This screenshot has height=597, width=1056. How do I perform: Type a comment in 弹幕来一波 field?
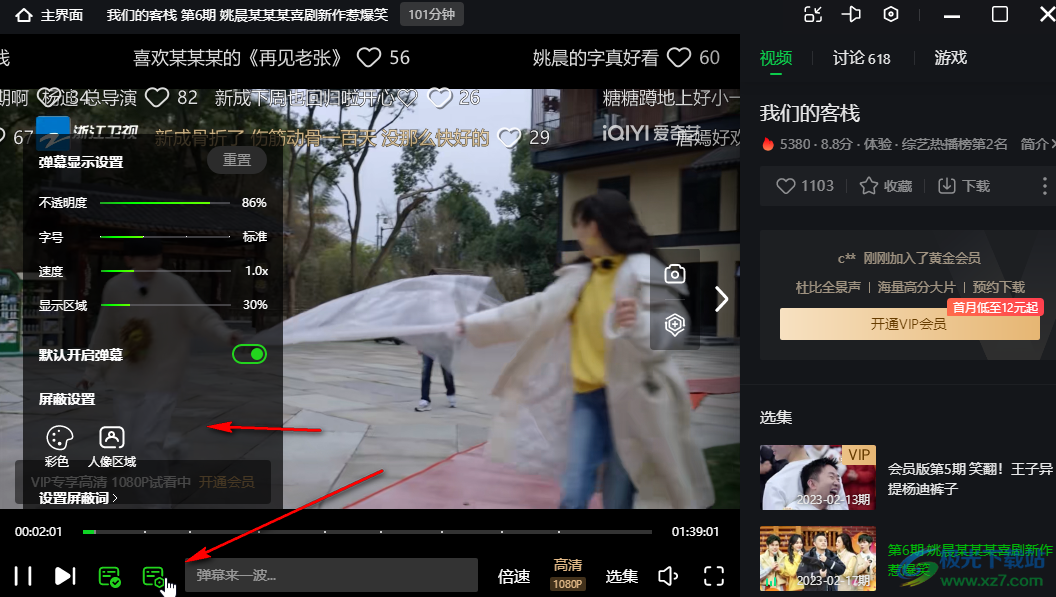tap(331, 575)
